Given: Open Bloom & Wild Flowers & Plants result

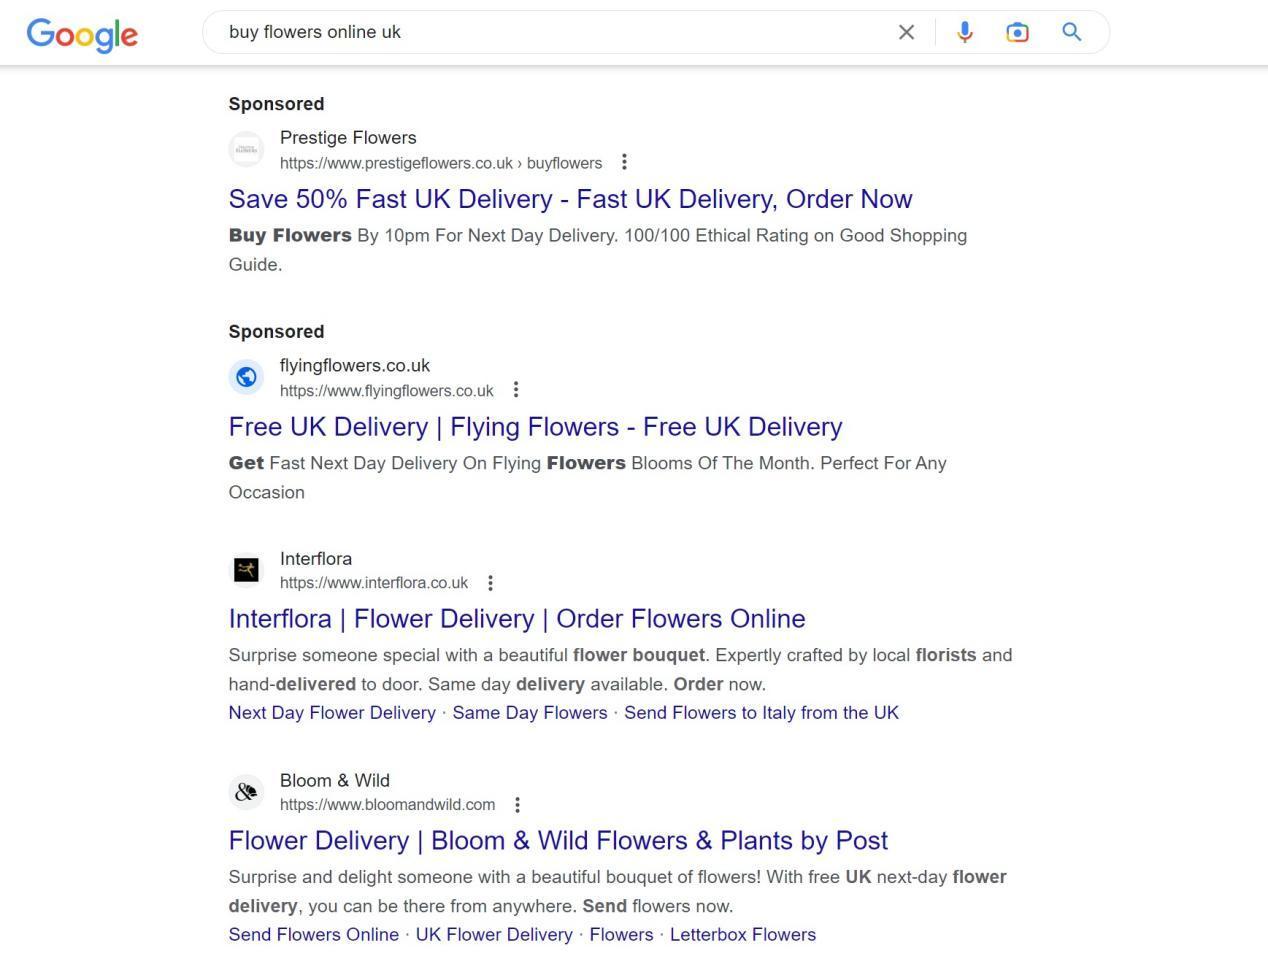Looking at the screenshot, I should [558, 841].
